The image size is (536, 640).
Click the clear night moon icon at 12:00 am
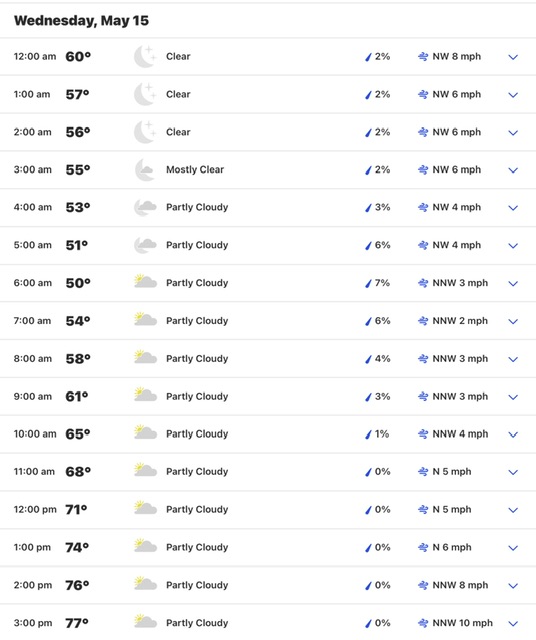pos(145,56)
